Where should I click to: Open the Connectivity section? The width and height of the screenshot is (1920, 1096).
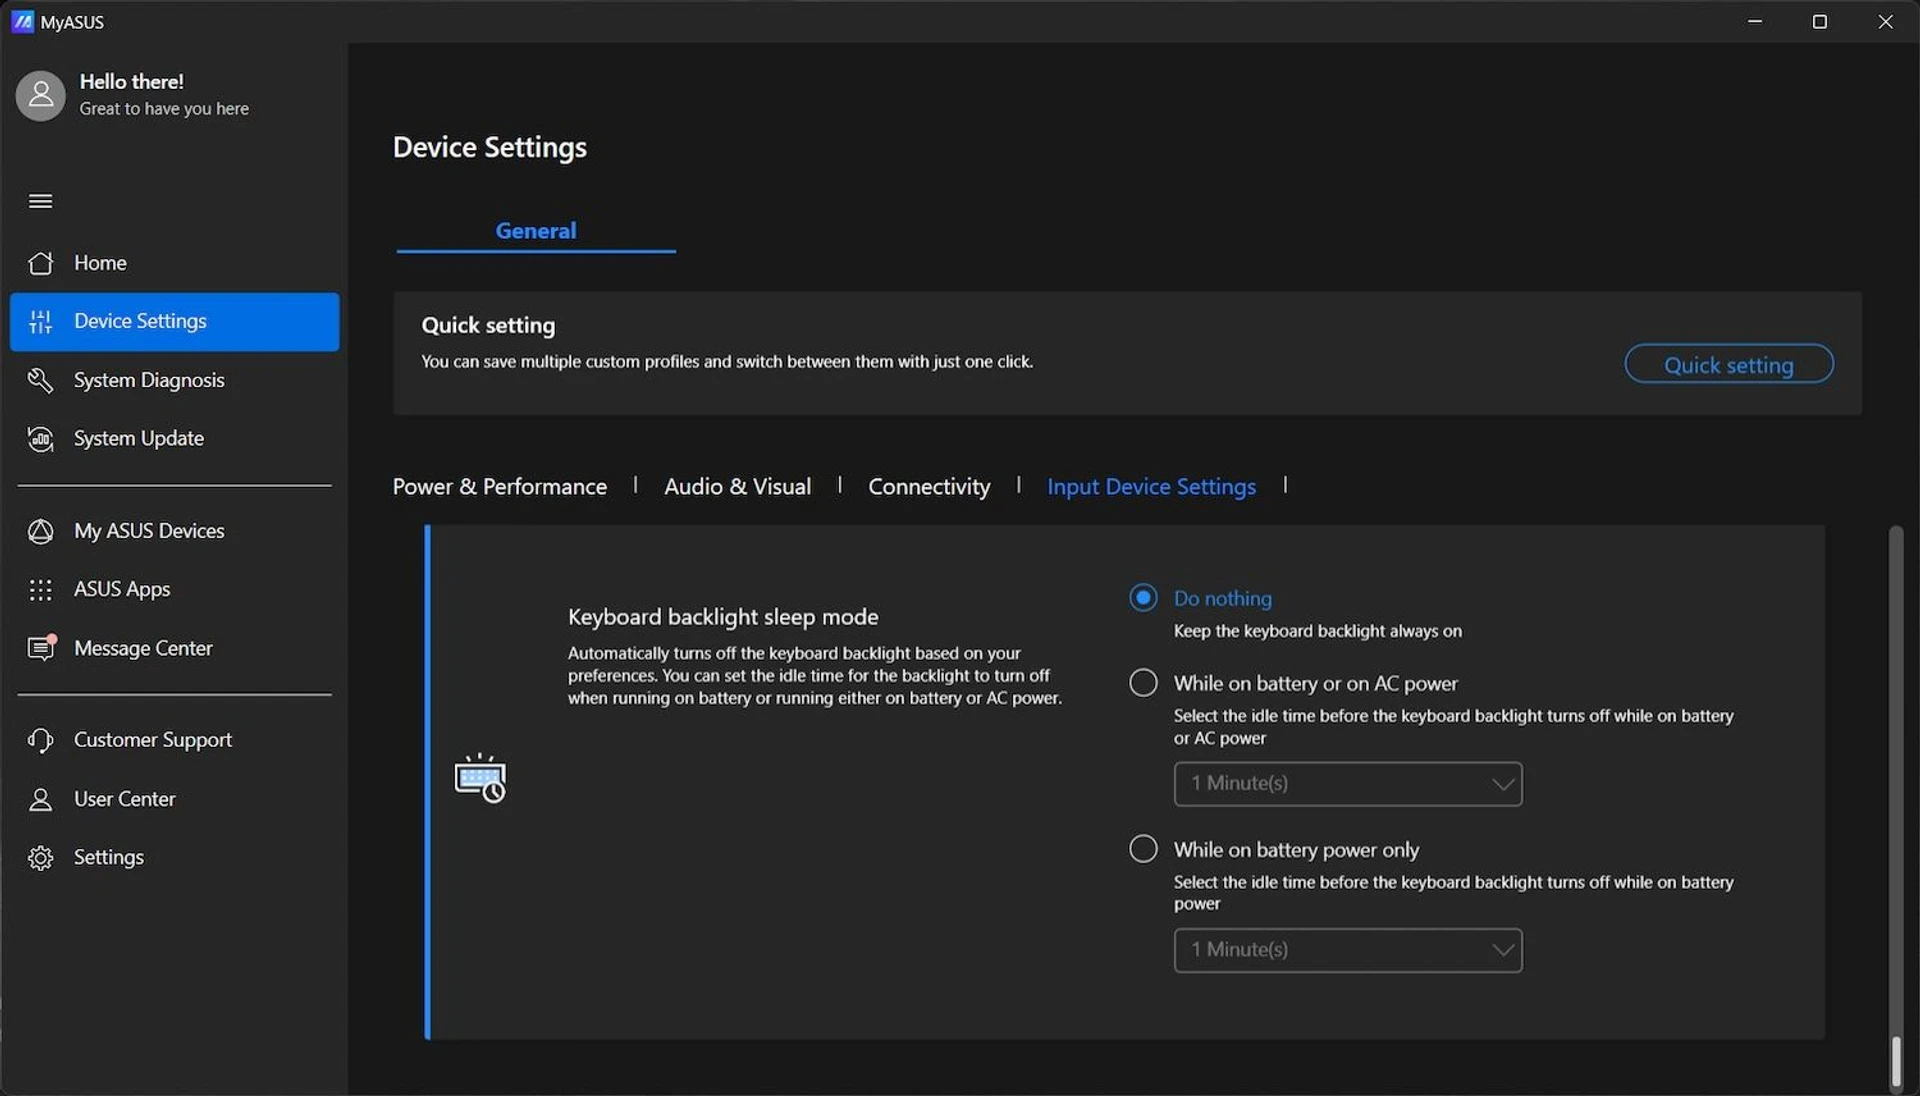tap(929, 486)
